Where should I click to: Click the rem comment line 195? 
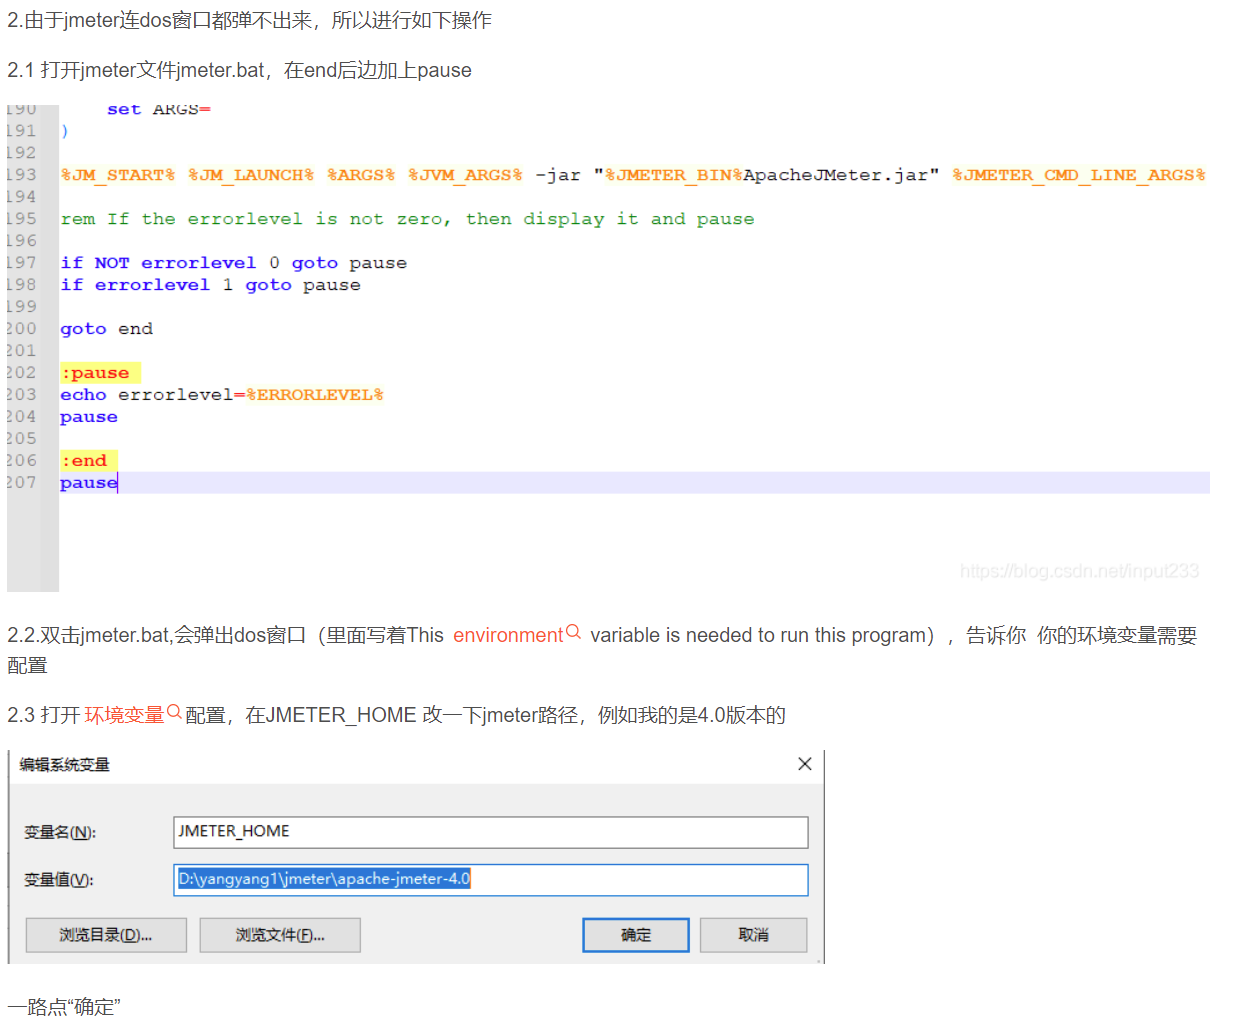tap(408, 219)
